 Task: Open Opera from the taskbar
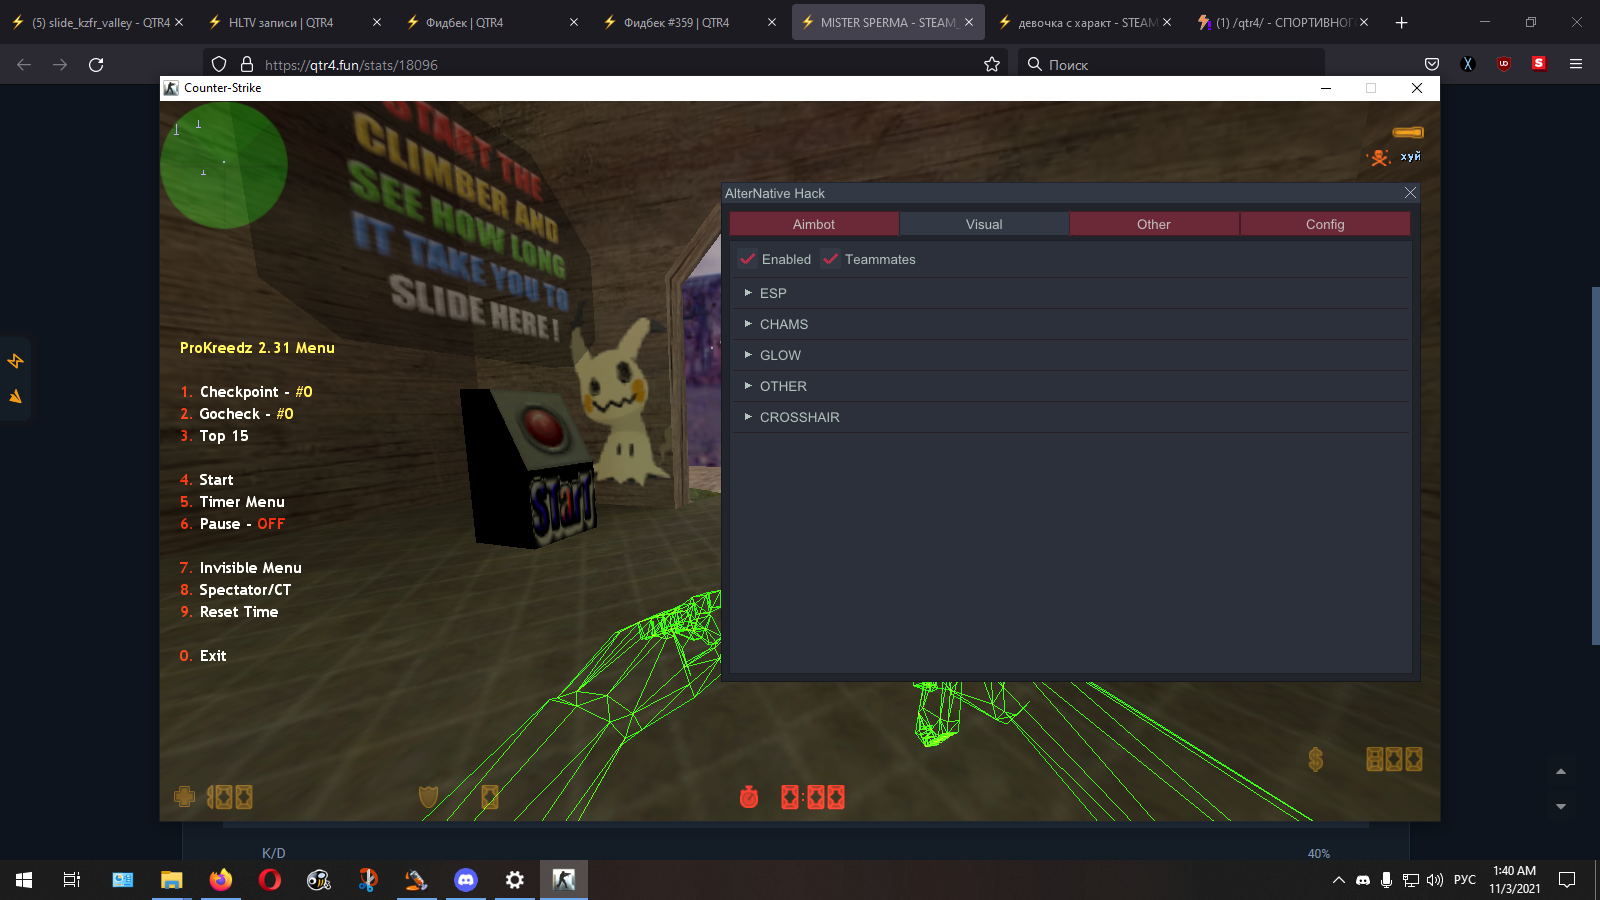pos(270,880)
